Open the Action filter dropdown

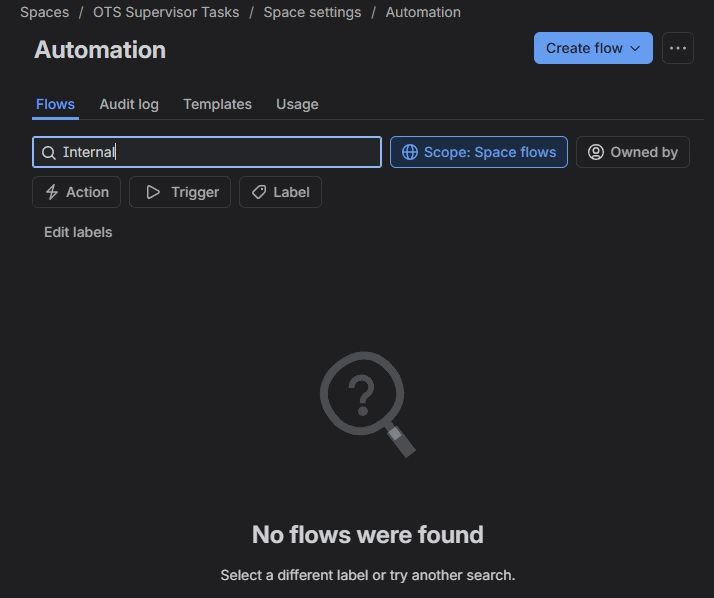(x=76, y=192)
